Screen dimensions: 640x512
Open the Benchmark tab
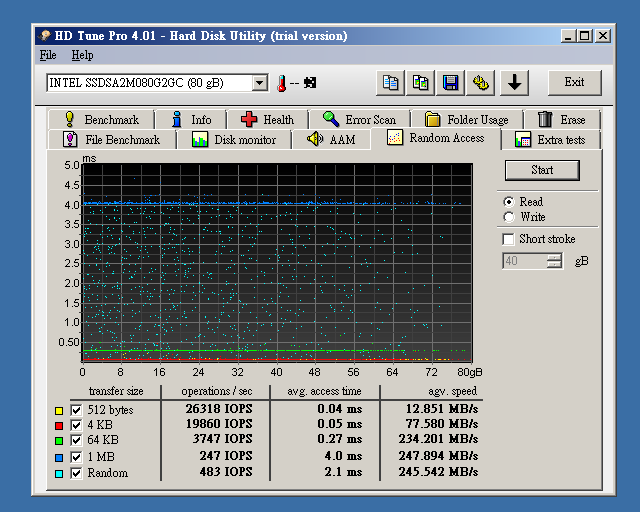click(x=101, y=119)
